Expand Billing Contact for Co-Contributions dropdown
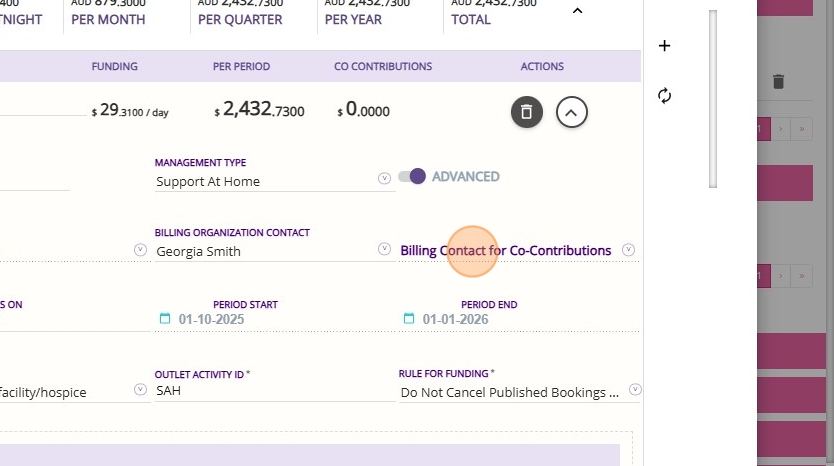834x466 pixels. pos(628,250)
